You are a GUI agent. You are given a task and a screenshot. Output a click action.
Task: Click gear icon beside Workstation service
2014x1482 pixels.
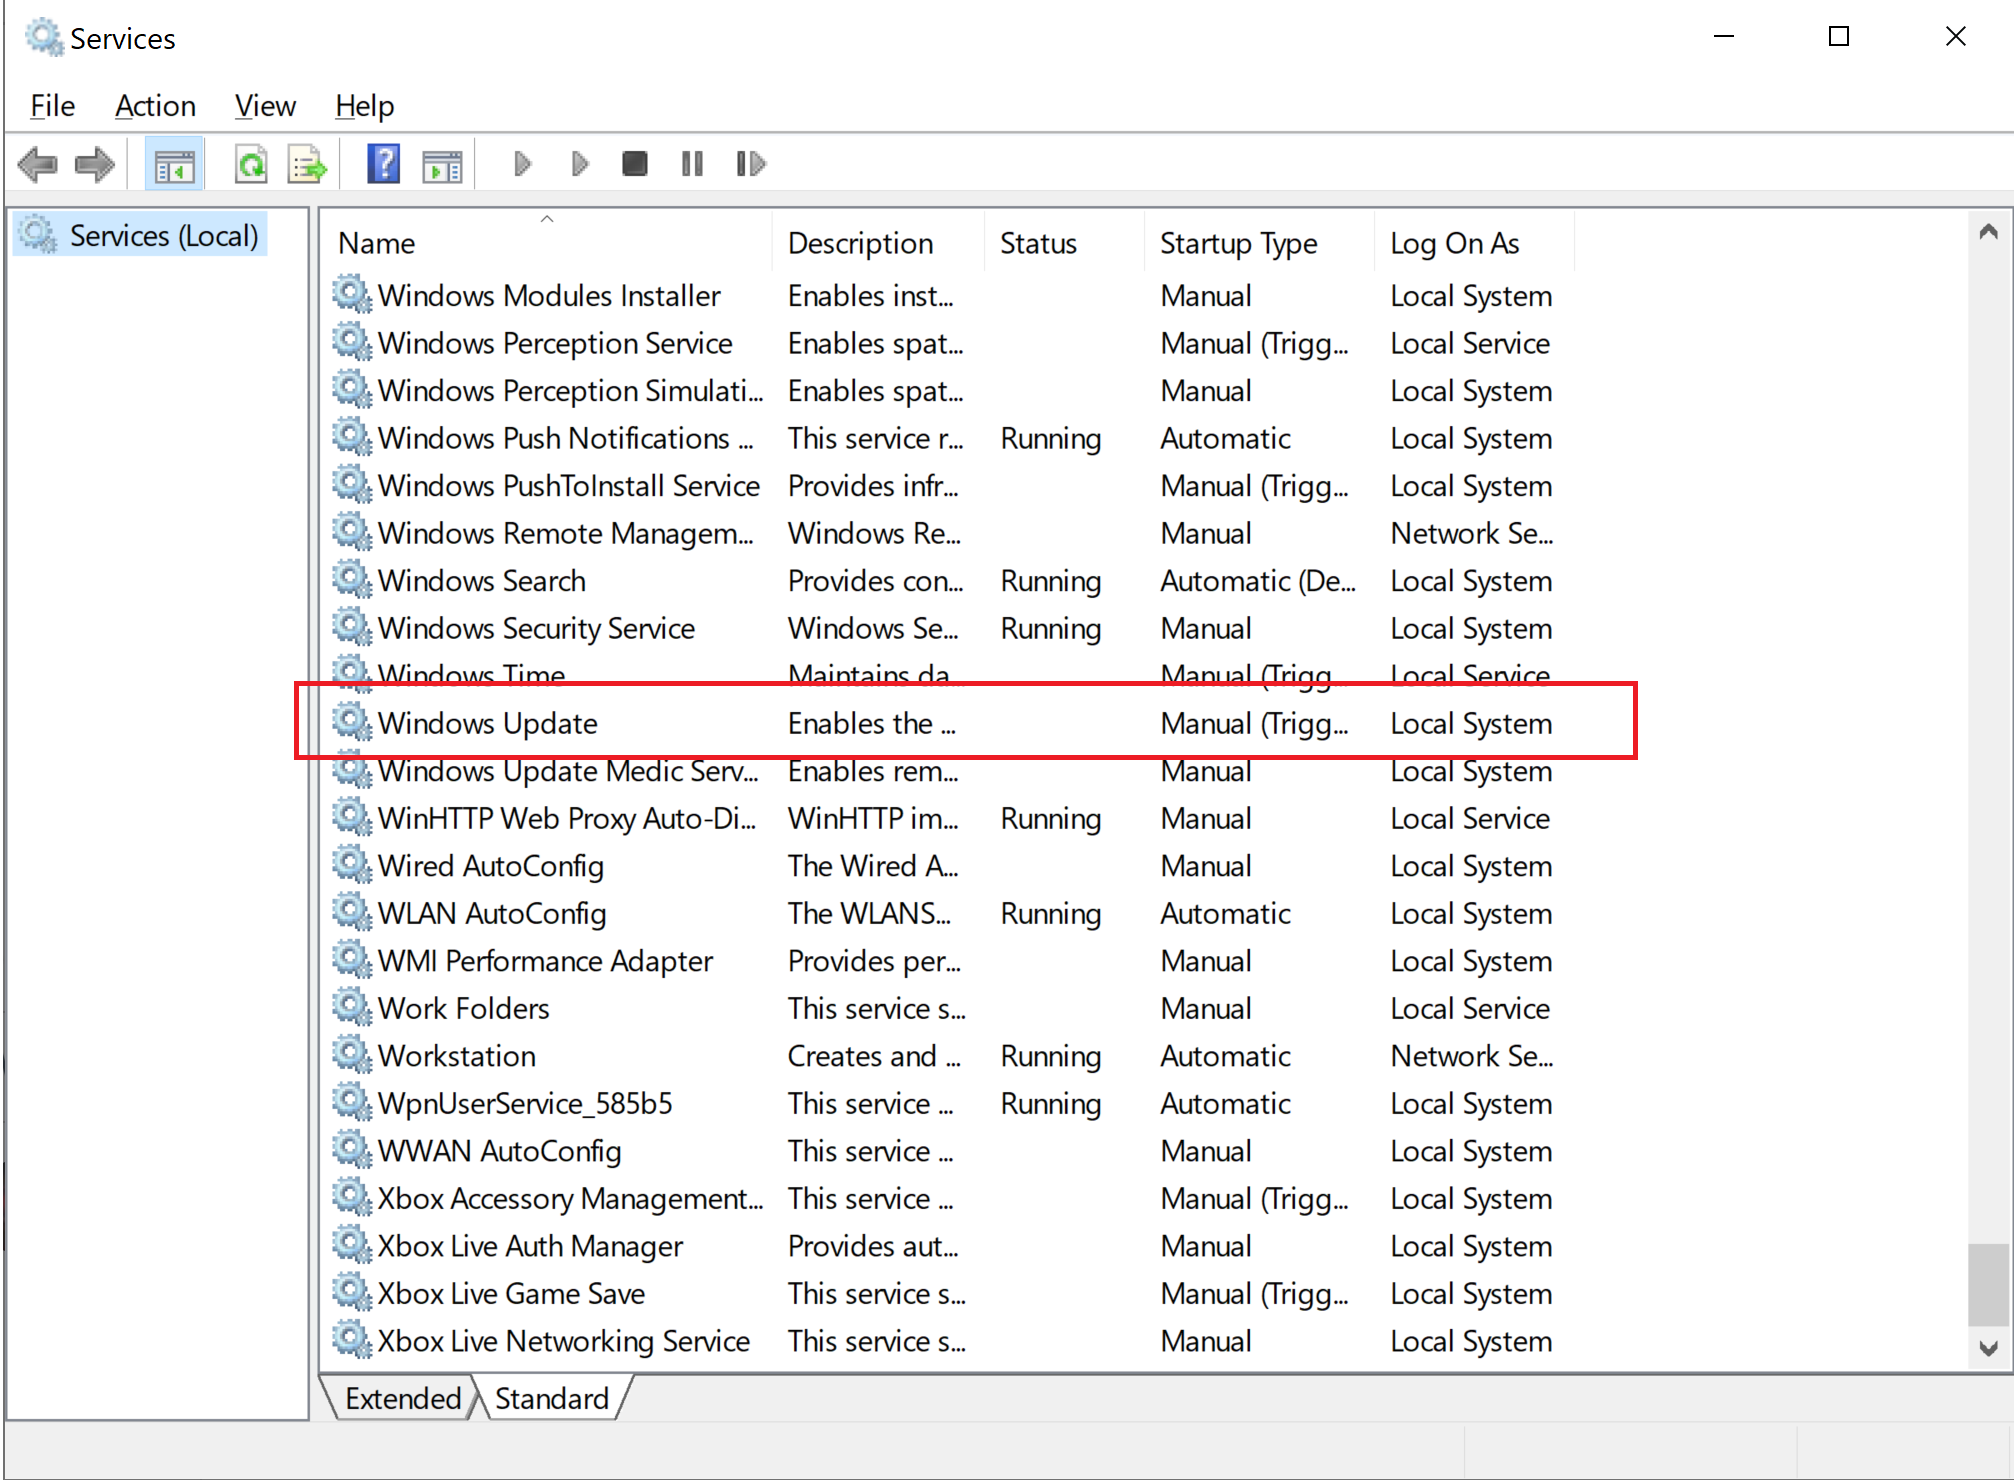pos(352,1055)
